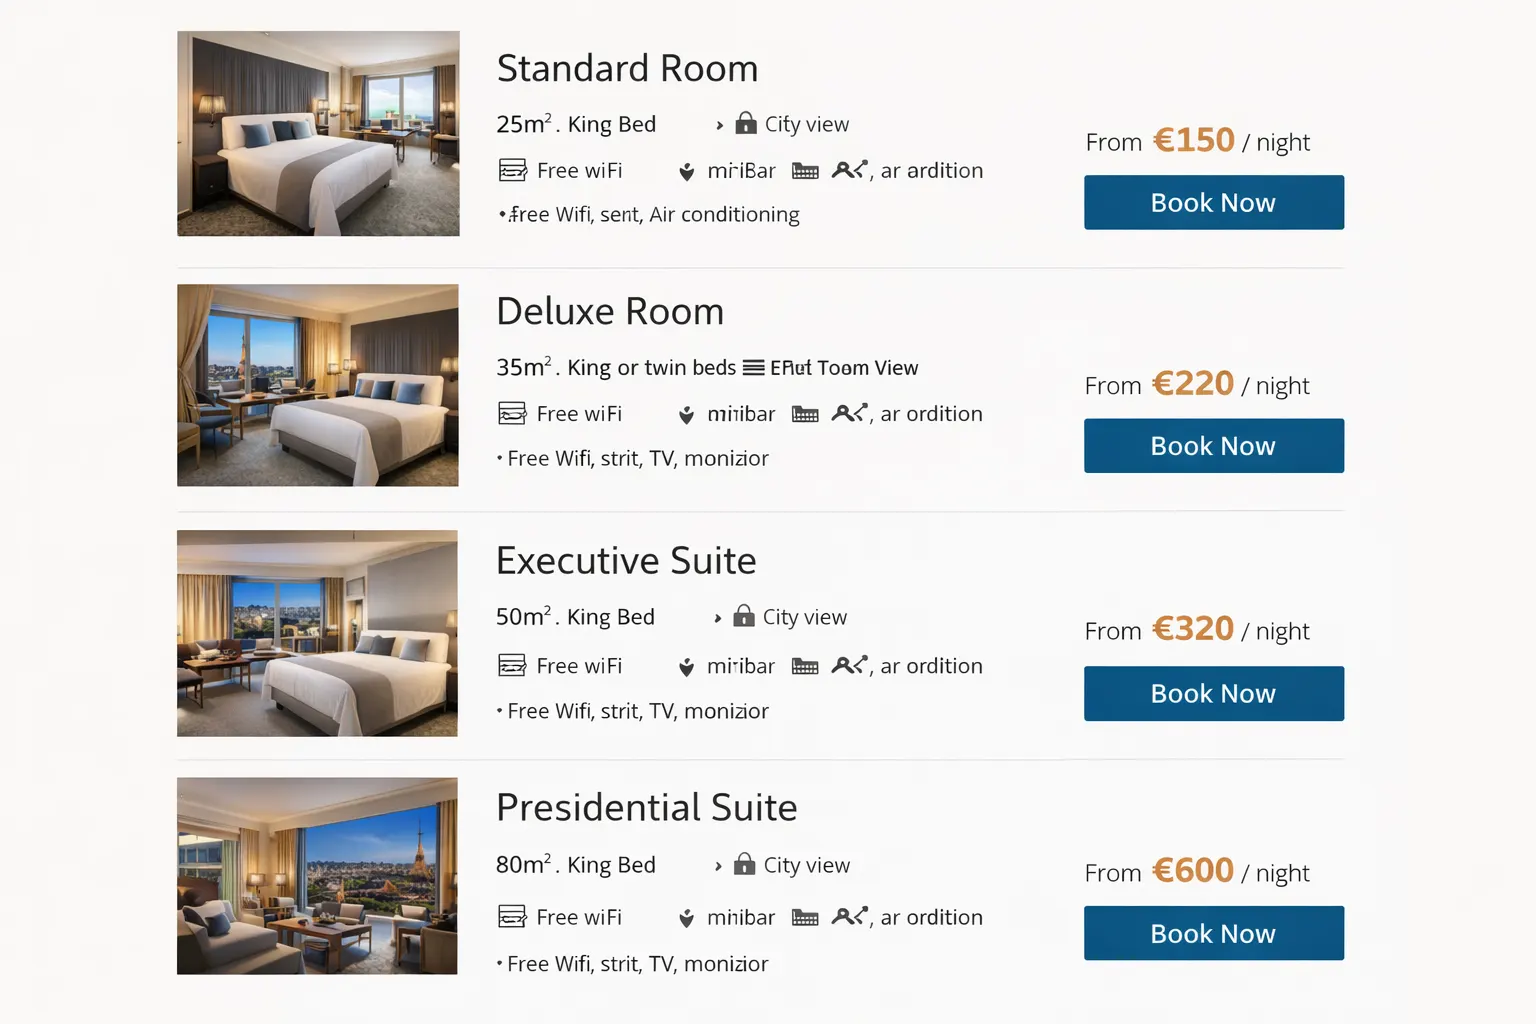Expand the chevron beside Presidential Suite city view
The height and width of the screenshot is (1024, 1536).
pyautogui.click(x=718, y=866)
